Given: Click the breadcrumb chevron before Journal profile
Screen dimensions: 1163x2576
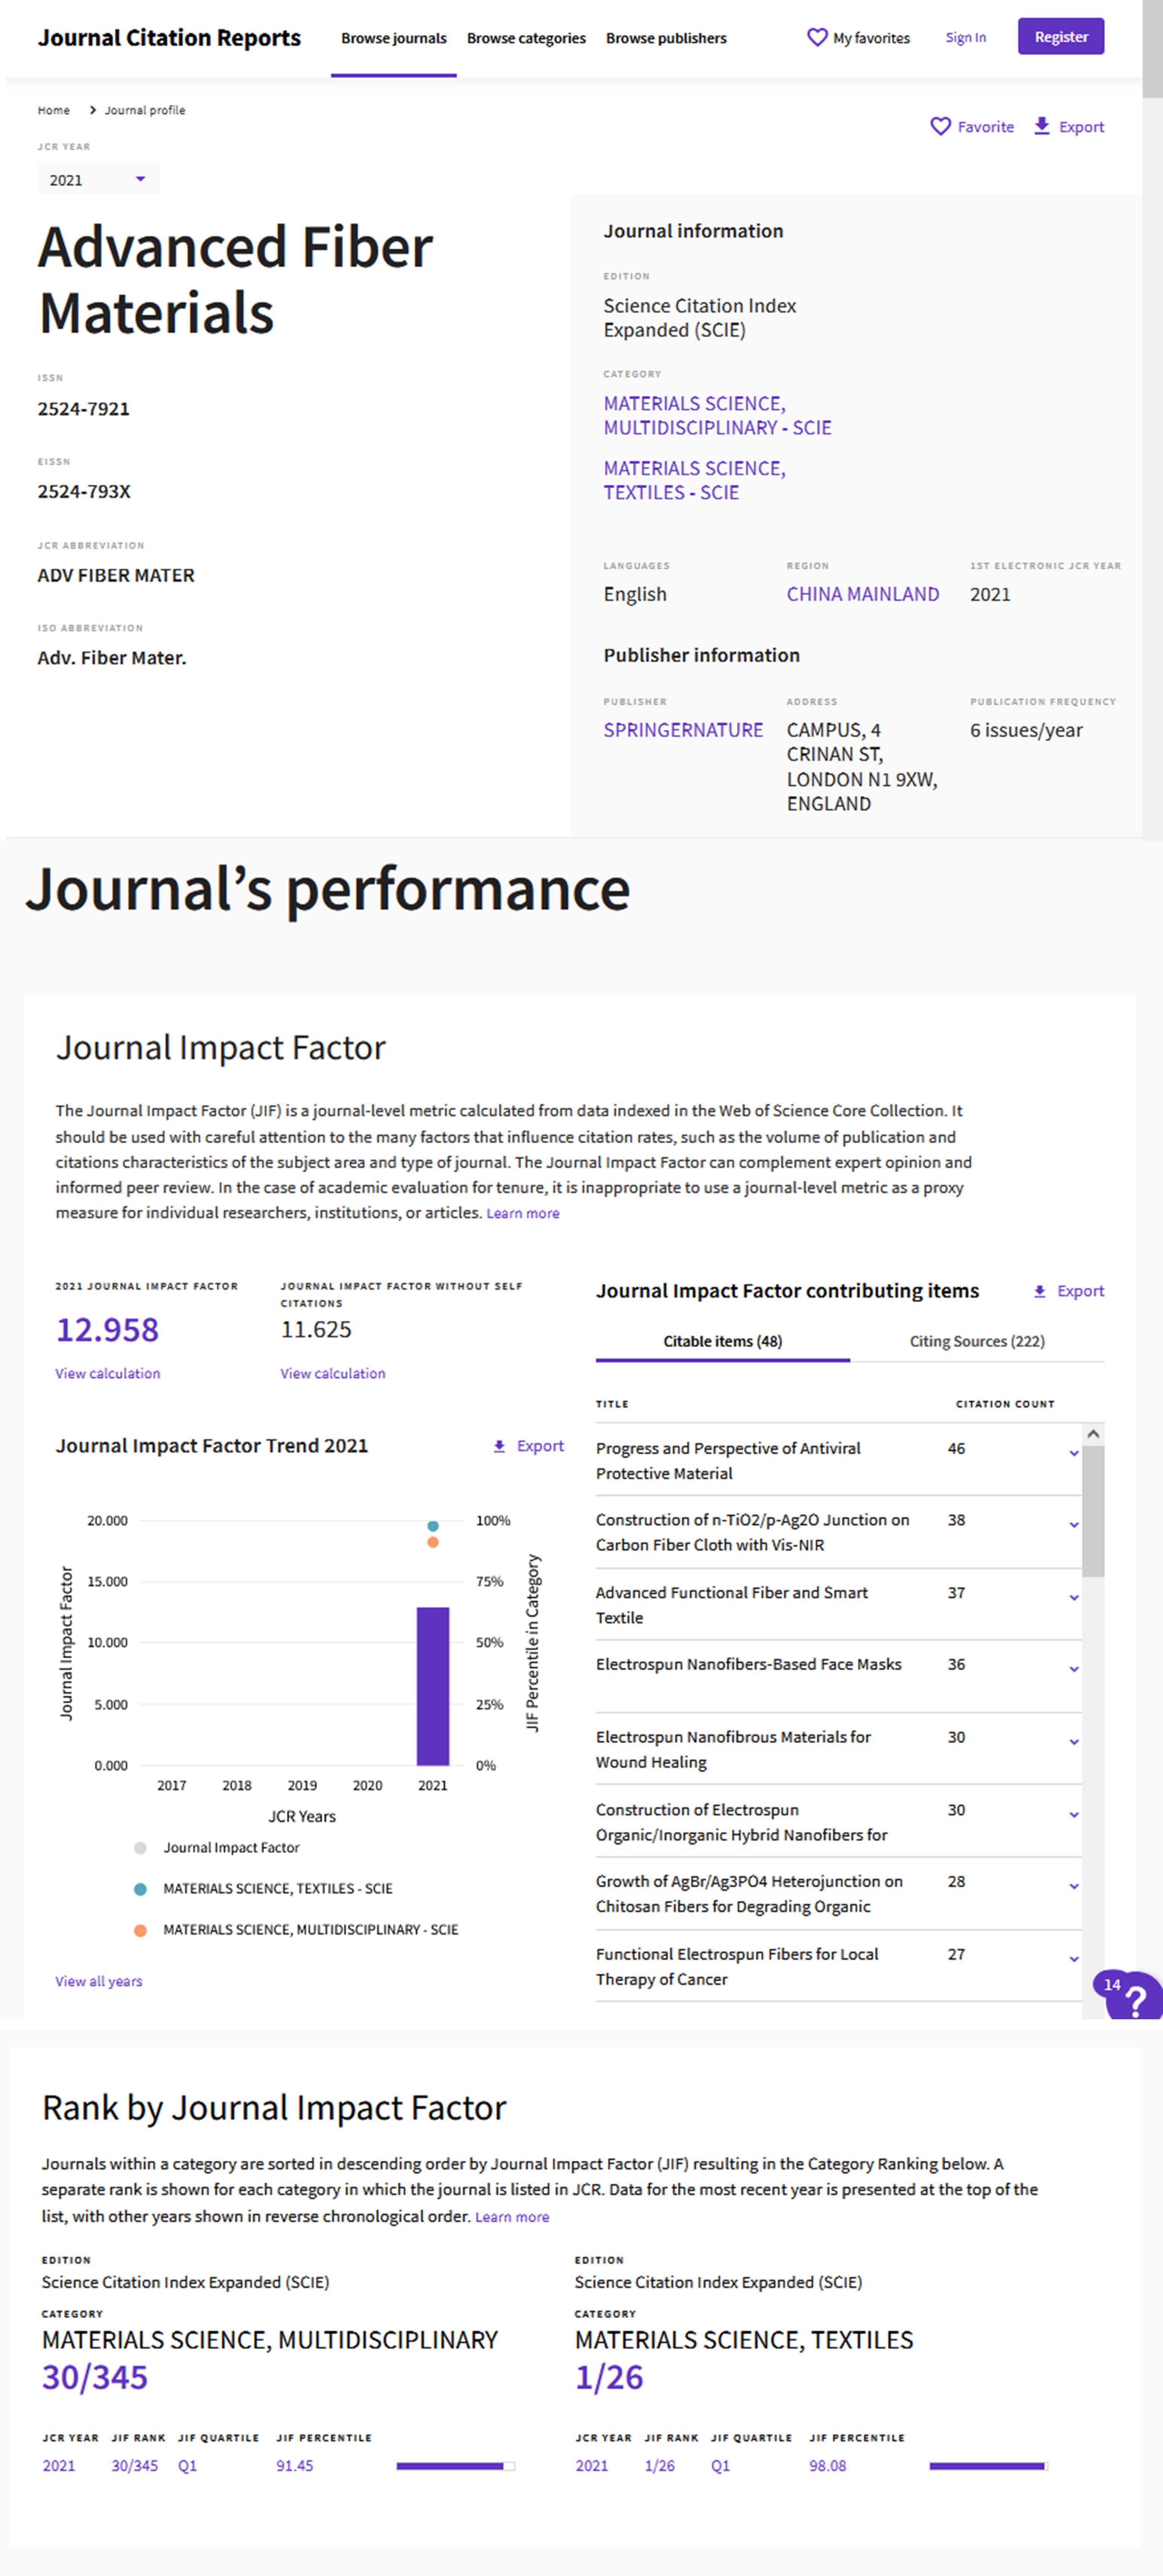Looking at the screenshot, I should tap(93, 110).
